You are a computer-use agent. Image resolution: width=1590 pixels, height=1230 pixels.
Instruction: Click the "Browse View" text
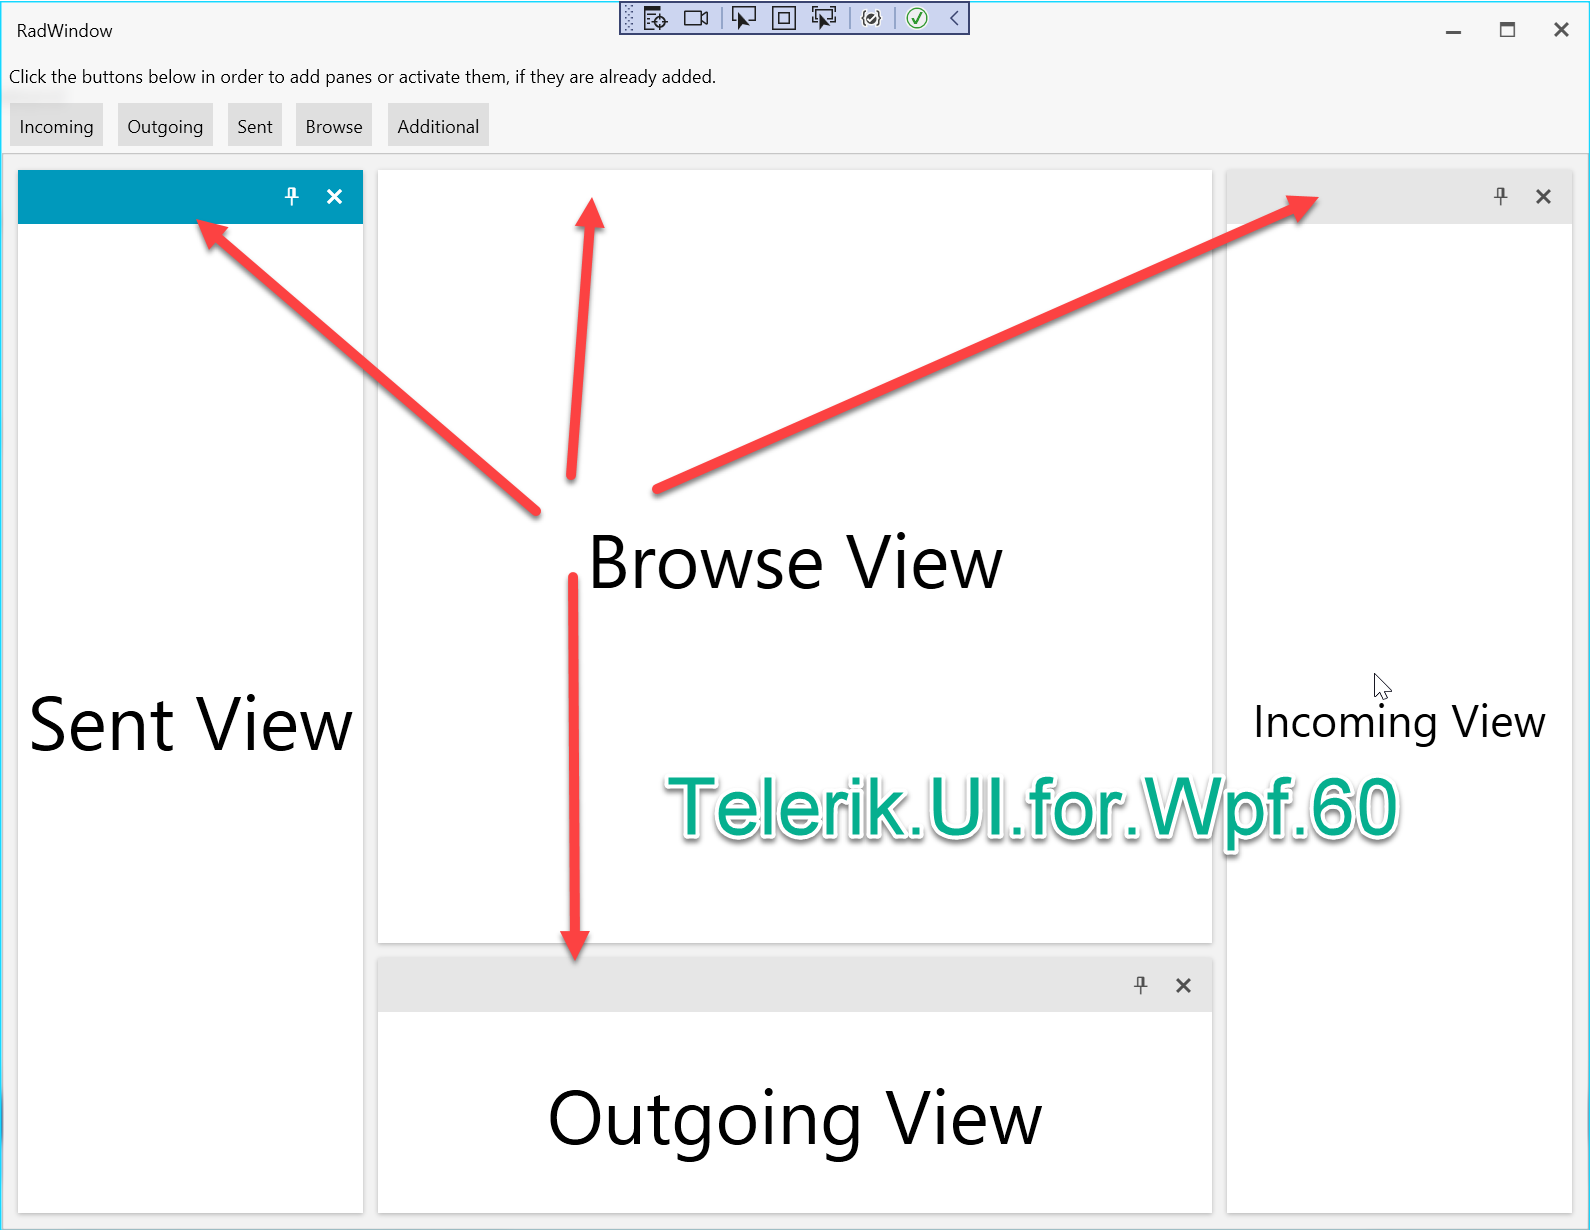click(x=795, y=563)
